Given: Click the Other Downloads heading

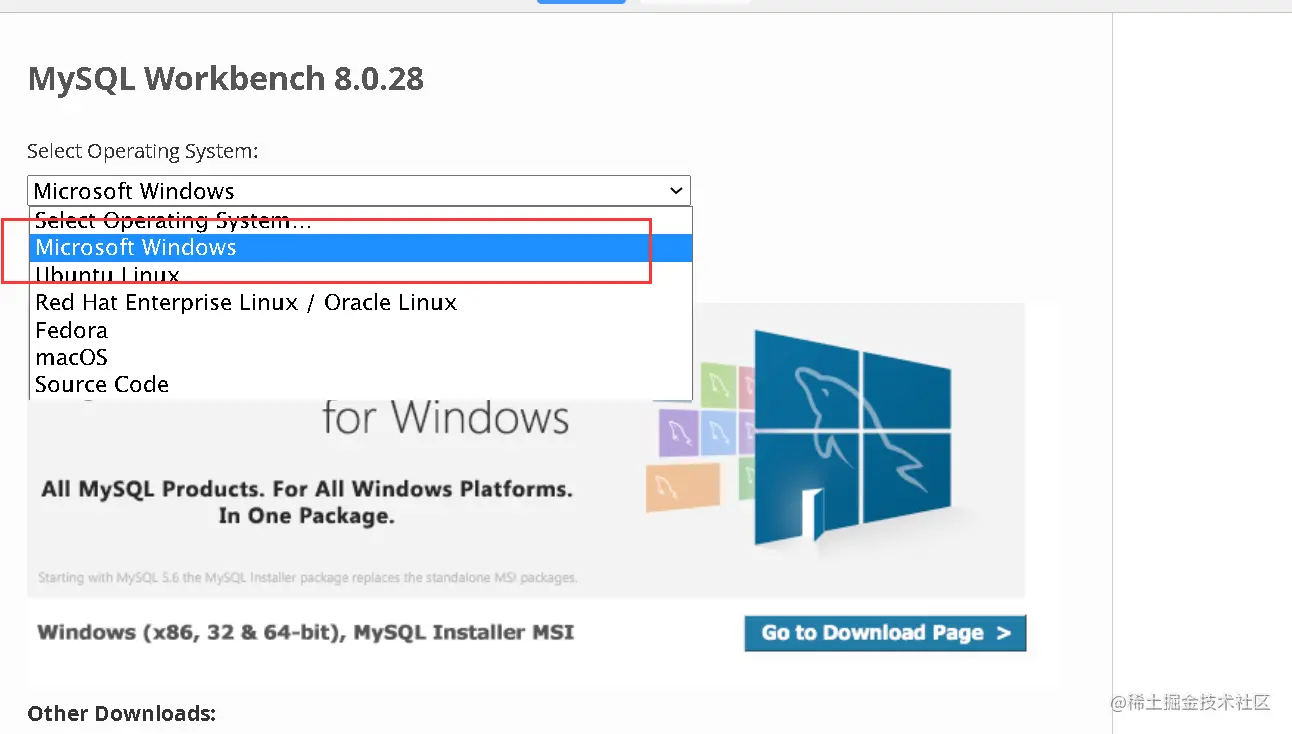Looking at the screenshot, I should 121,713.
